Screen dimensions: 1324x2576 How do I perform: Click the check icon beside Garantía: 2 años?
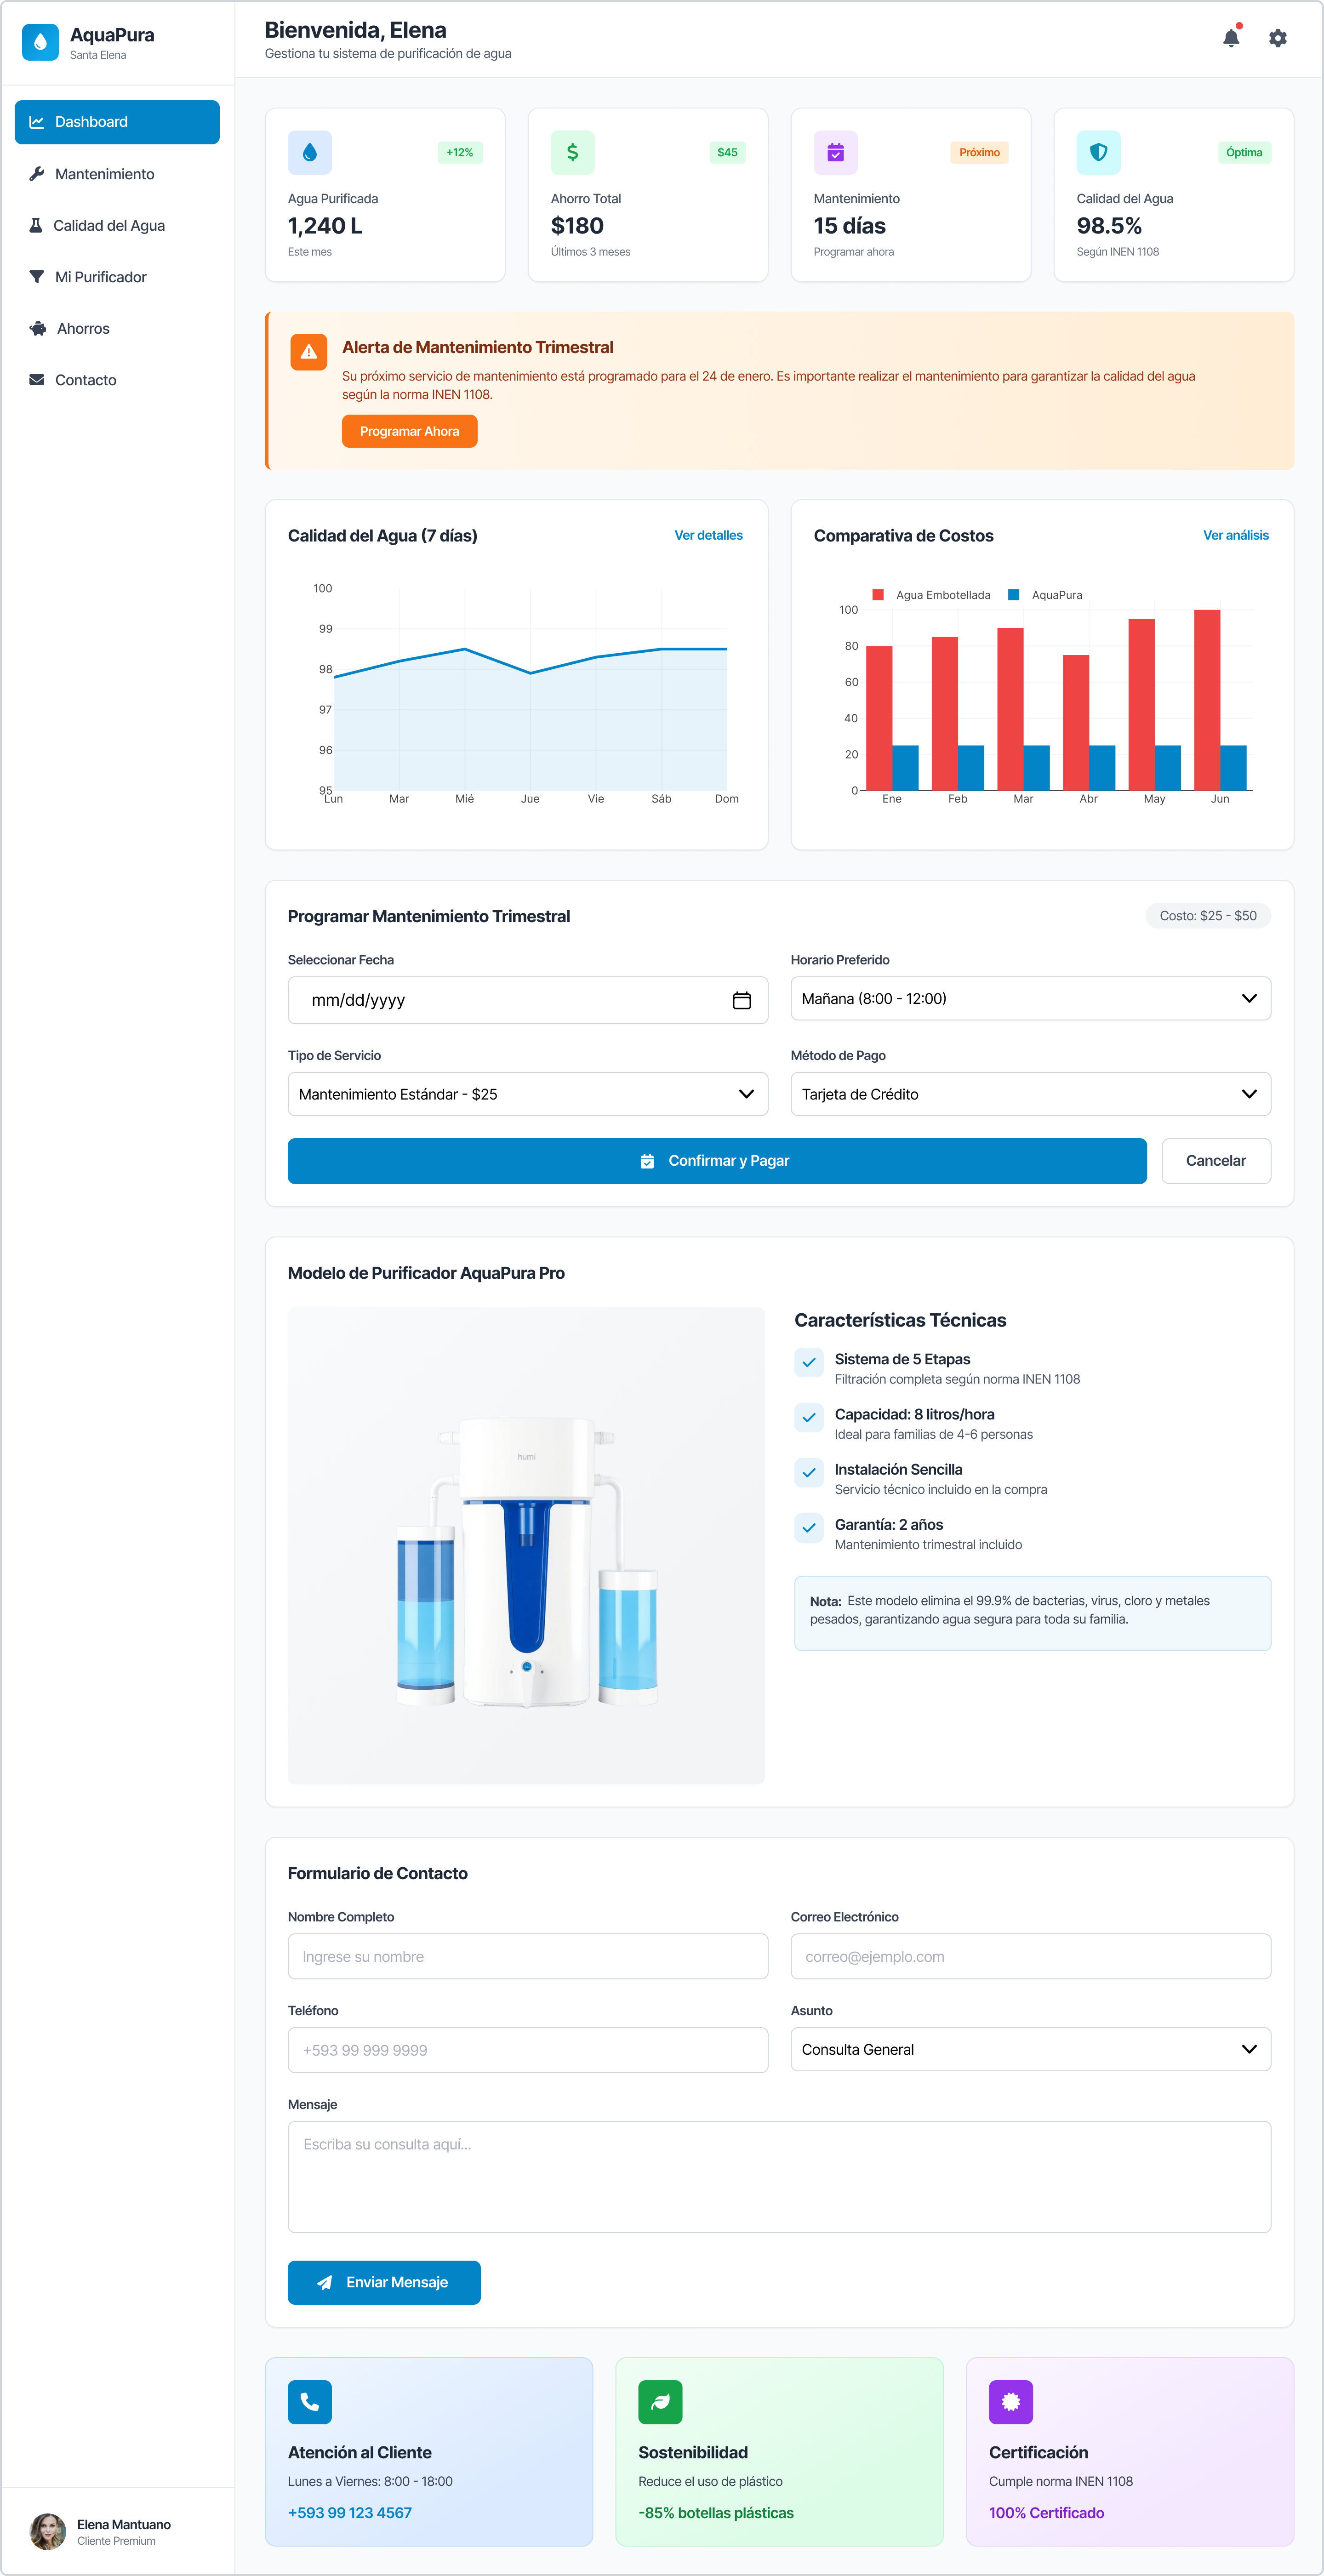[809, 1527]
